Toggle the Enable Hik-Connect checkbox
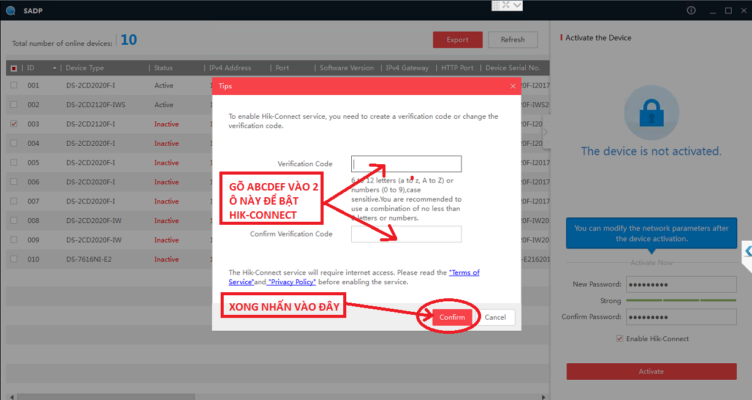The image size is (752, 400). click(619, 339)
